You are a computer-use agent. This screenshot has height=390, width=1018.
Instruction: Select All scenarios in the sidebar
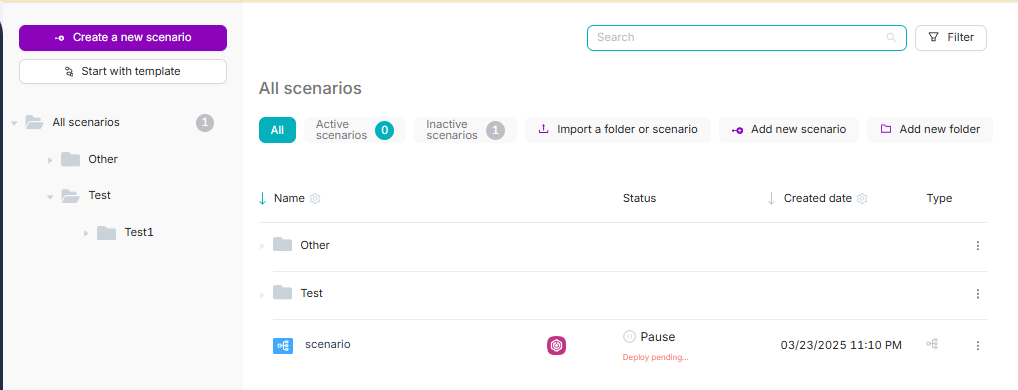[86, 122]
